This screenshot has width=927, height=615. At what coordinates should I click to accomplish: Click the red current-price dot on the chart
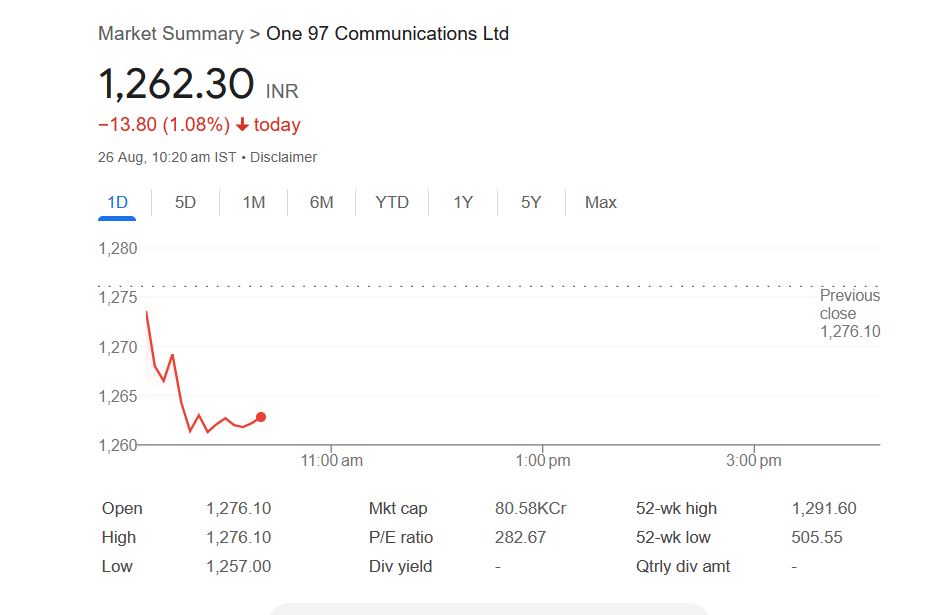click(x=261, y=417)
